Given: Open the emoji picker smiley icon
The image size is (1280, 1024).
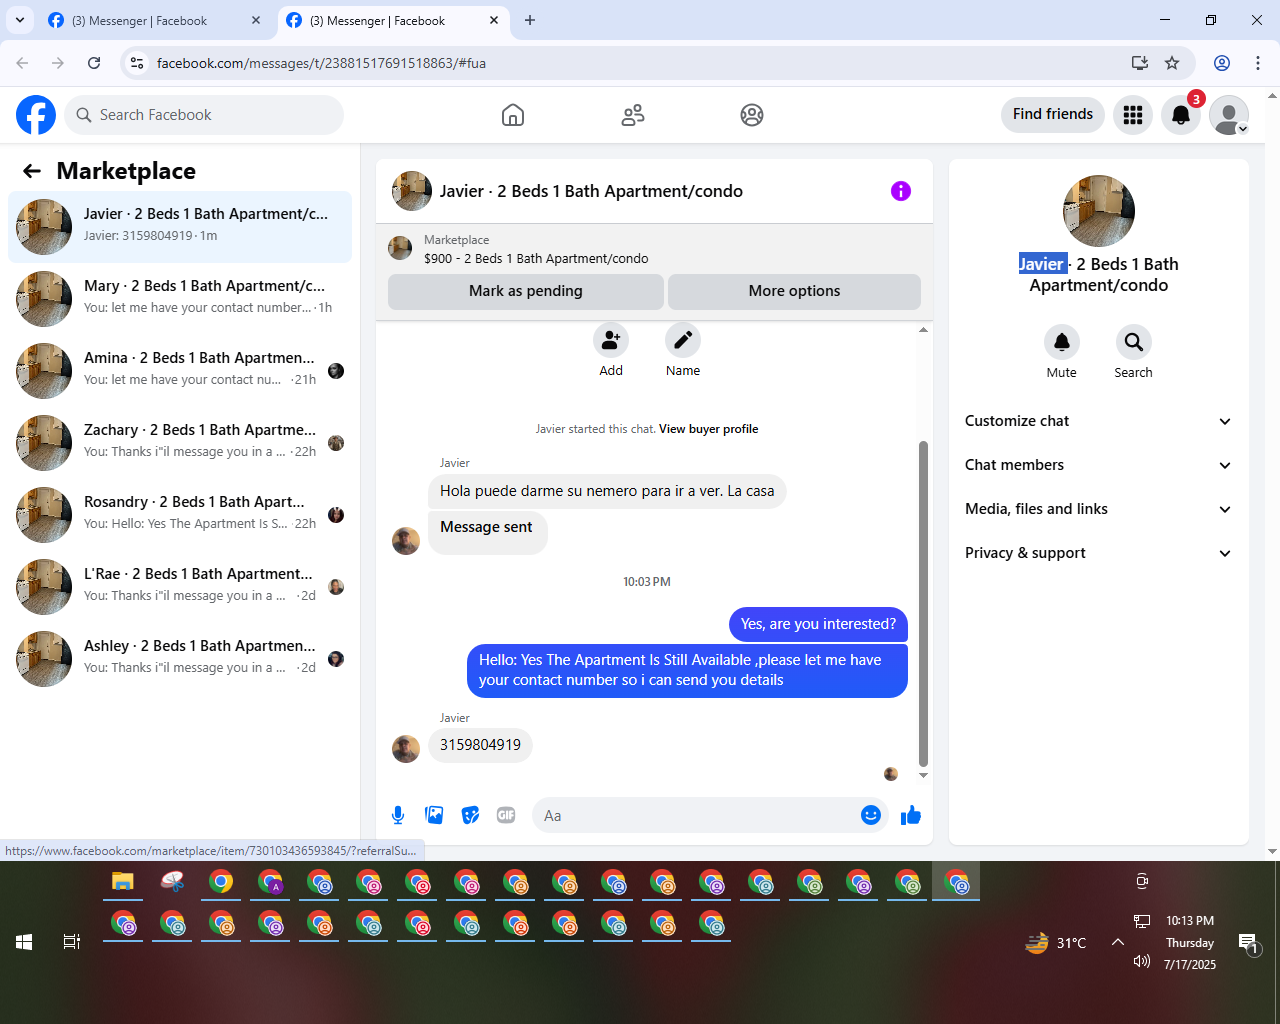Looking at the screenshot, I should 871,815.
